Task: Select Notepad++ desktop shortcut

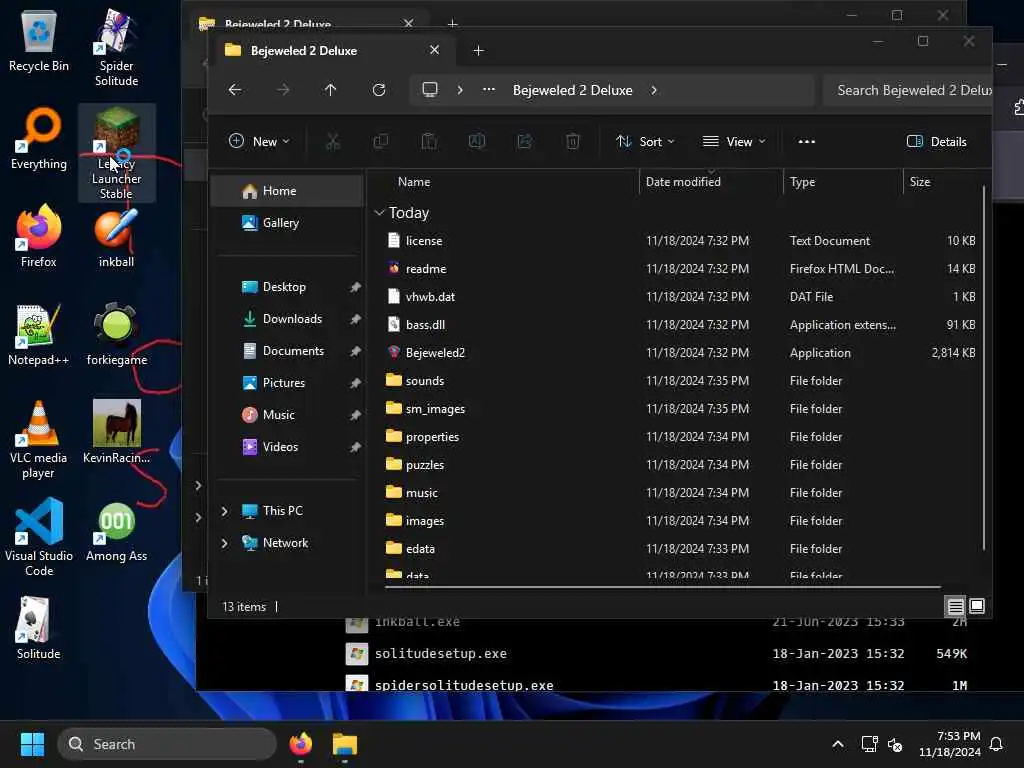Action: click(x=39, y=334)
